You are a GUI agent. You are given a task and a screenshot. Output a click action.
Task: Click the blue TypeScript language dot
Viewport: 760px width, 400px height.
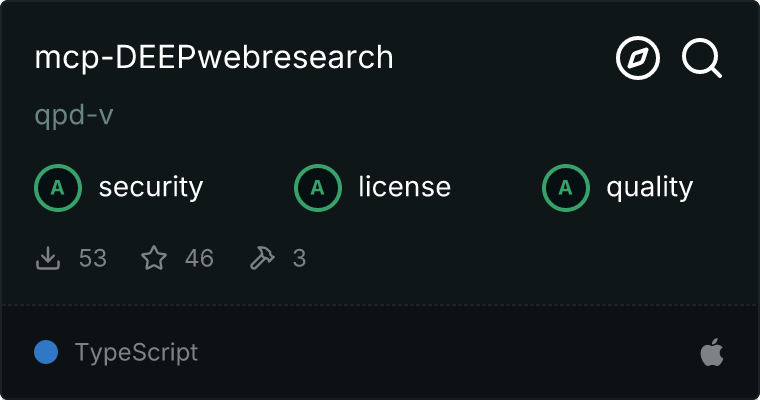tap(46, 352)
